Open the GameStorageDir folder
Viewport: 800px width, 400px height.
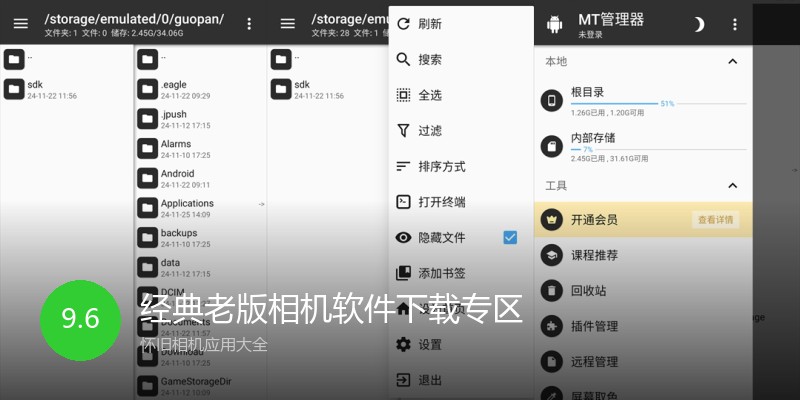click(x=200, y=386)
